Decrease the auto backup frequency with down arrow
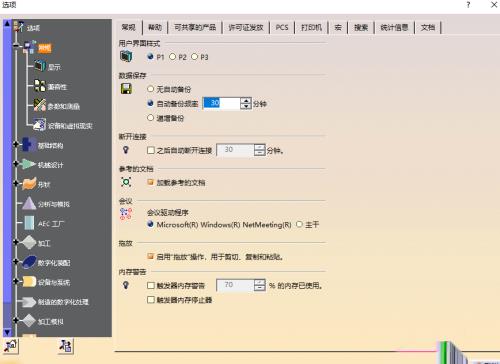The image size is (500, 364). pyautogui.click(x=246, y=106)
